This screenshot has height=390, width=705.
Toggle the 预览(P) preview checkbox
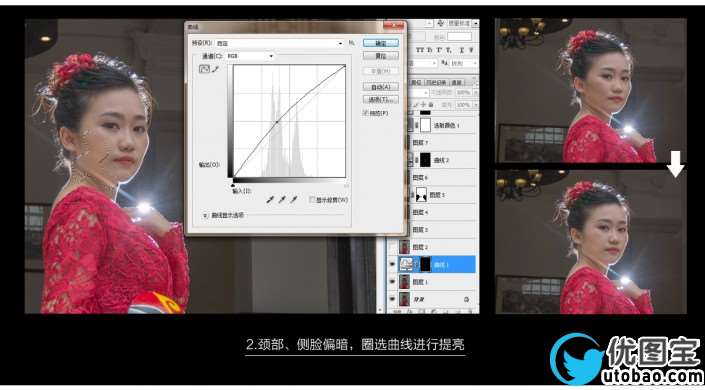coord(366,113)
